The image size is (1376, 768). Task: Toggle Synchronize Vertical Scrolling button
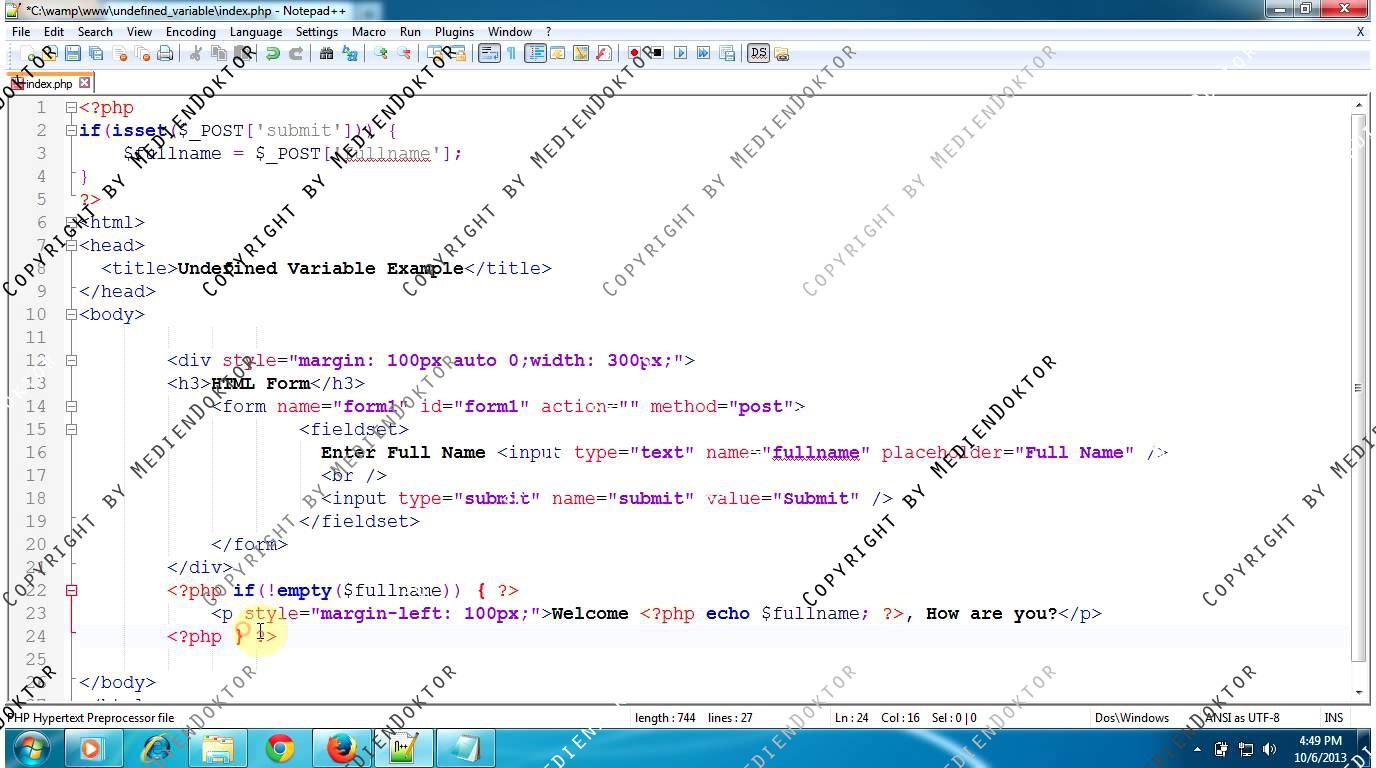(x=435, y=53)
